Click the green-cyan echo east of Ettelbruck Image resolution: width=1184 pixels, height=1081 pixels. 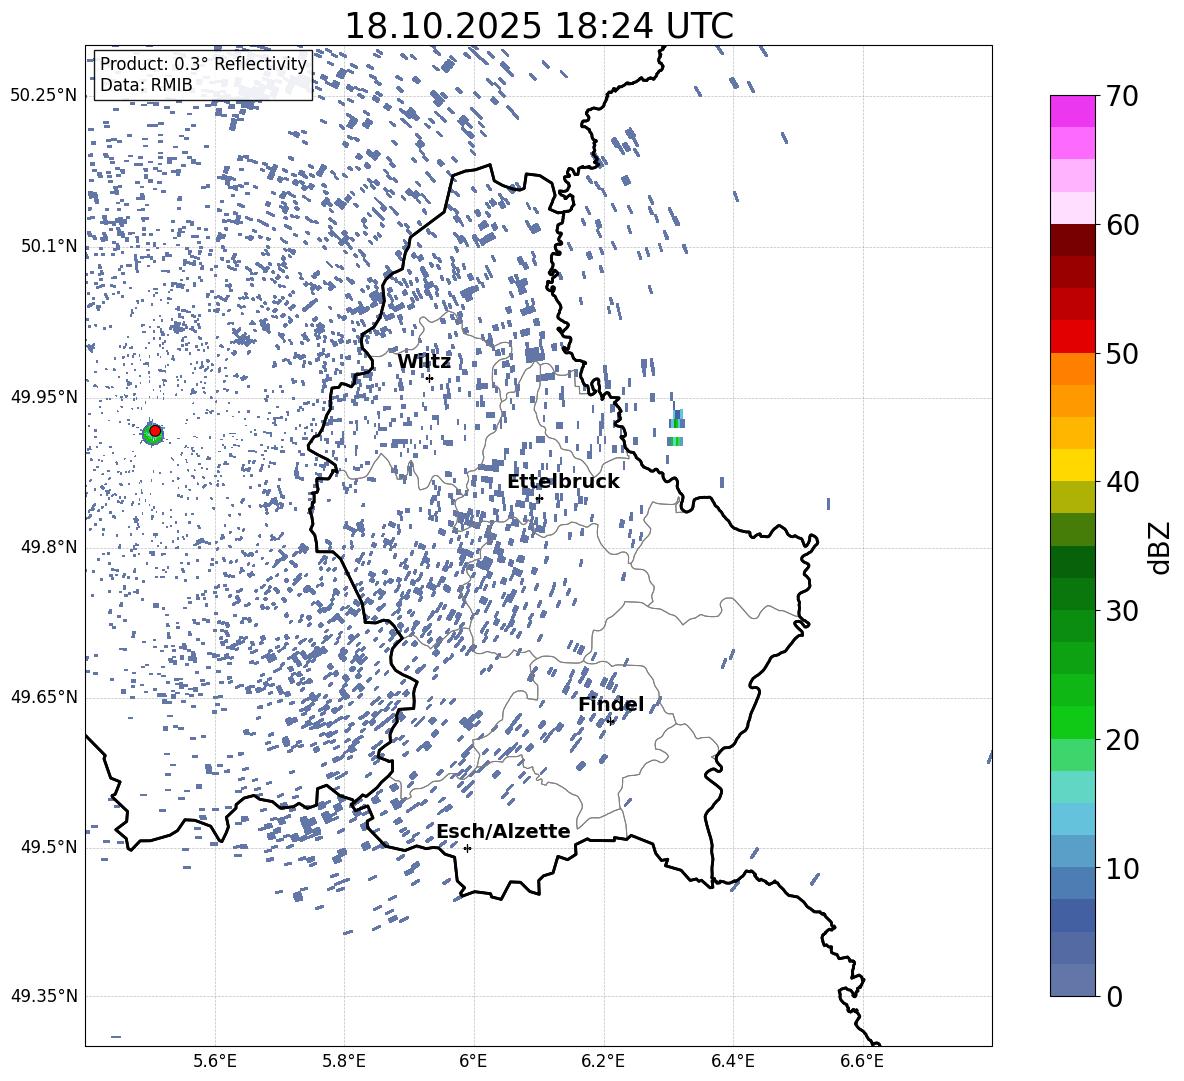[x=677, y=429]
